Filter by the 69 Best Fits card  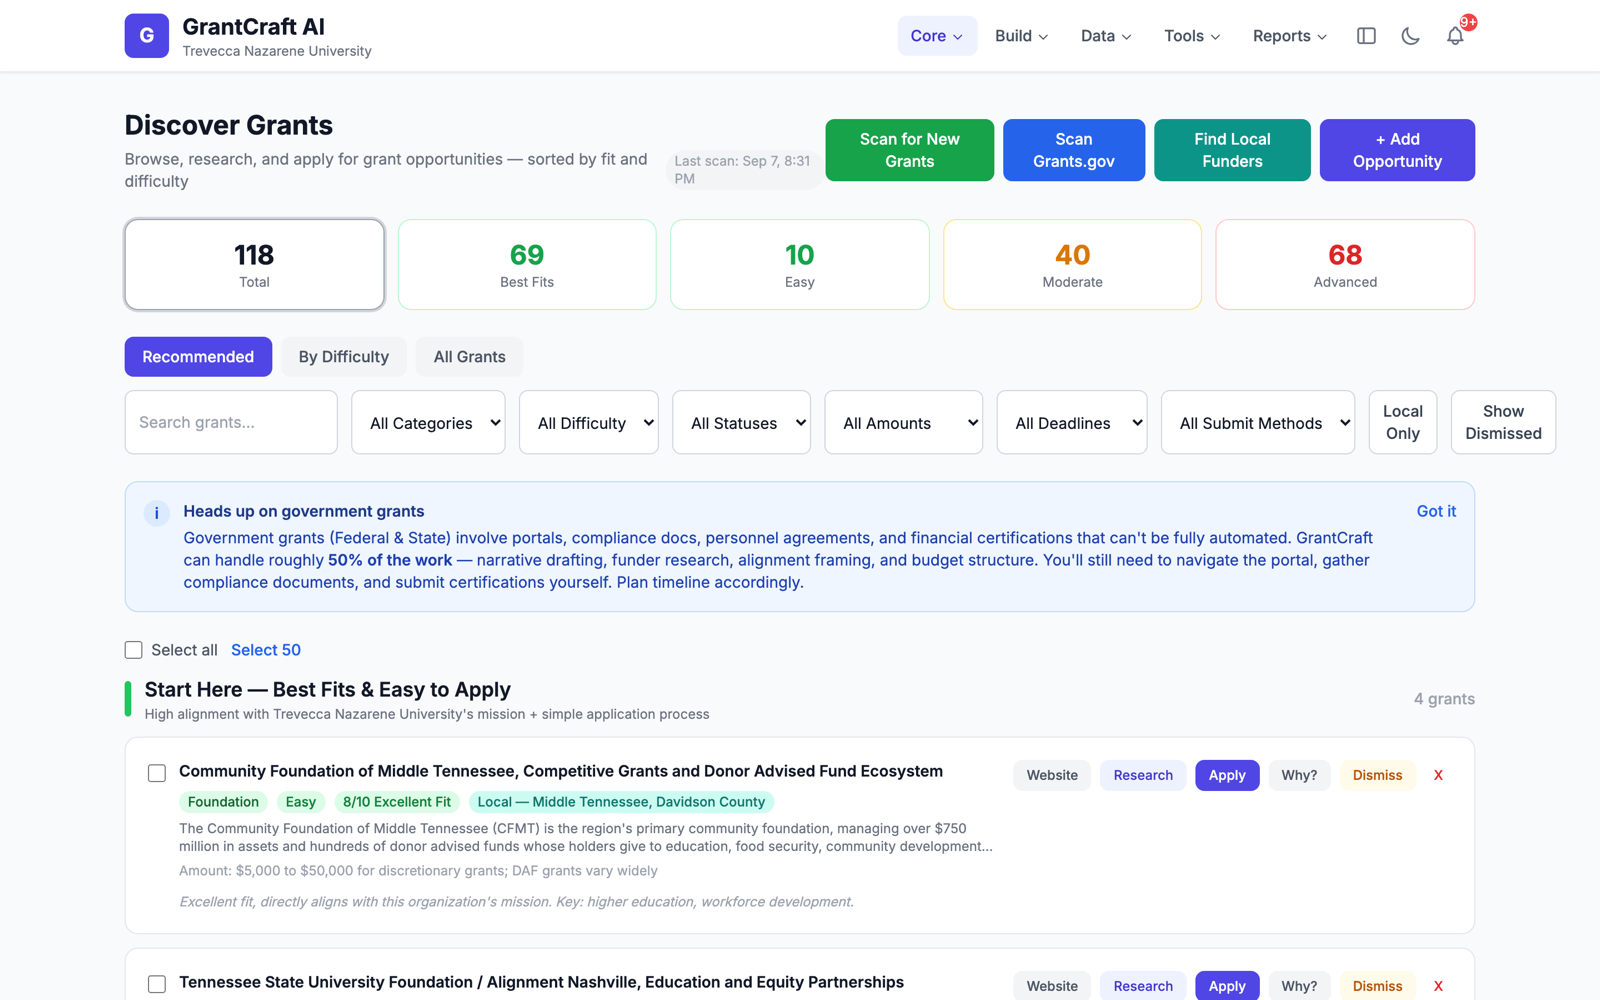click(x=527, y=265)
